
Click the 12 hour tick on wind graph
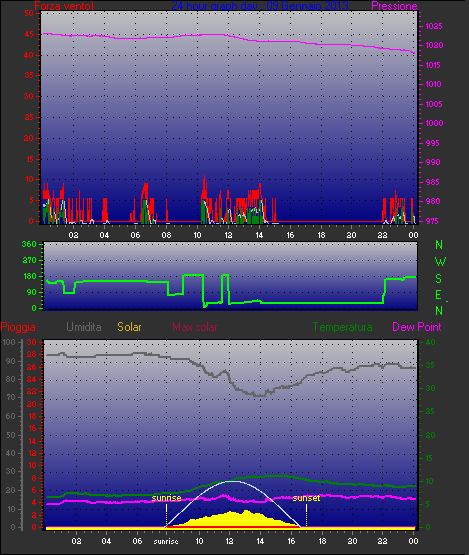pyautogui.click(x=228, y=235)
